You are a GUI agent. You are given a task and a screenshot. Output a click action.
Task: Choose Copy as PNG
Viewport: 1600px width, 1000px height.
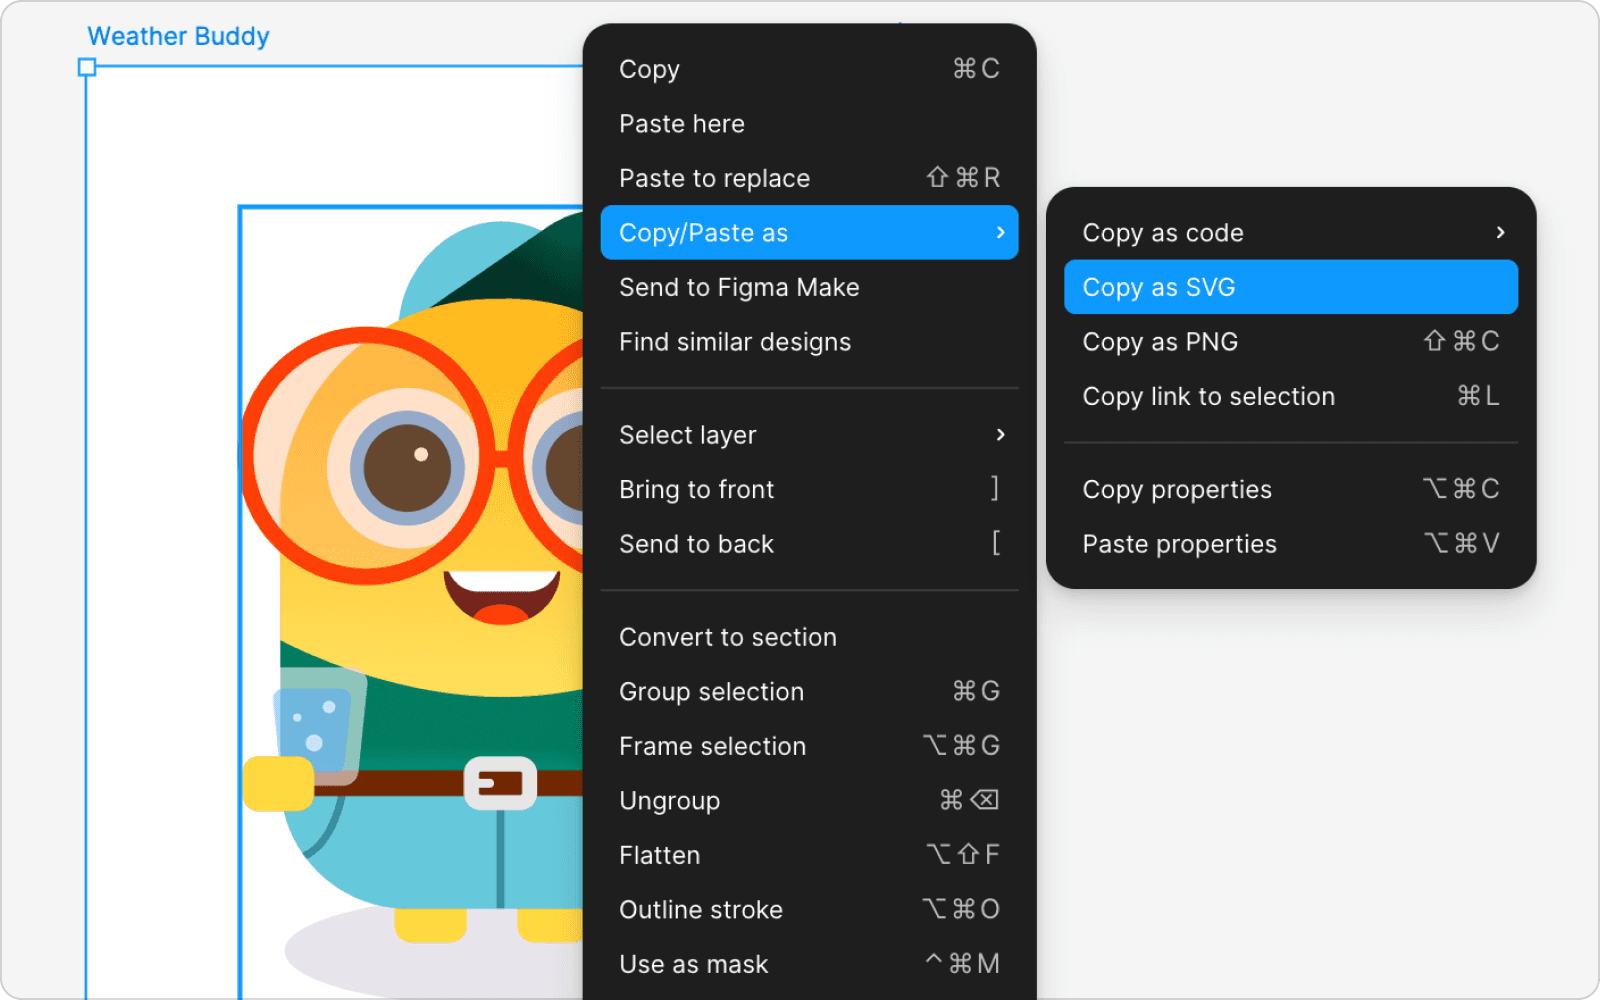1291,342
